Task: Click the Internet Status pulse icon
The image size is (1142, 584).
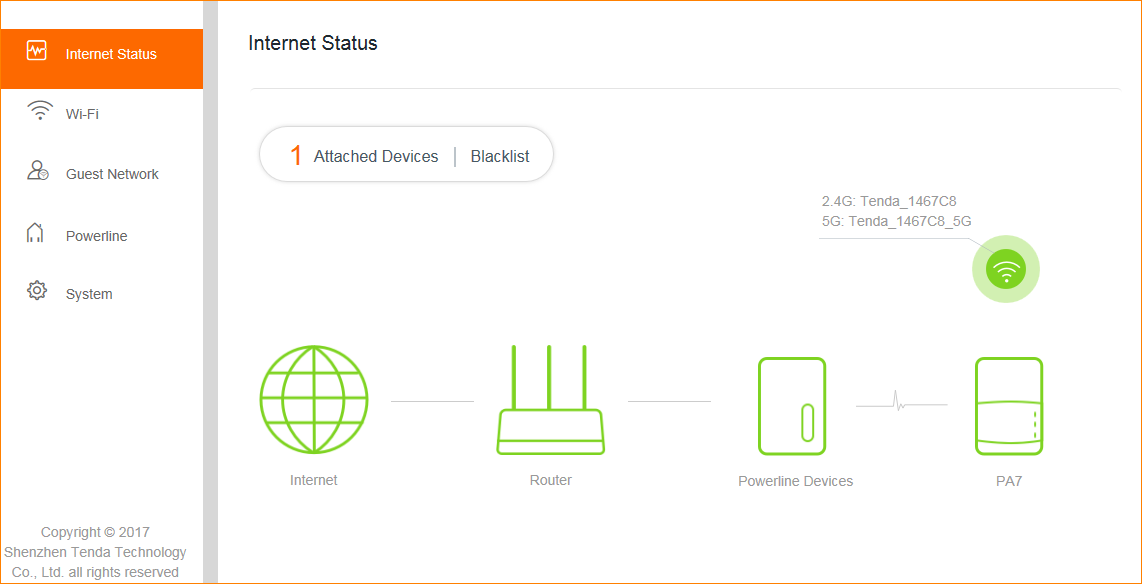Action: [37, 50]
